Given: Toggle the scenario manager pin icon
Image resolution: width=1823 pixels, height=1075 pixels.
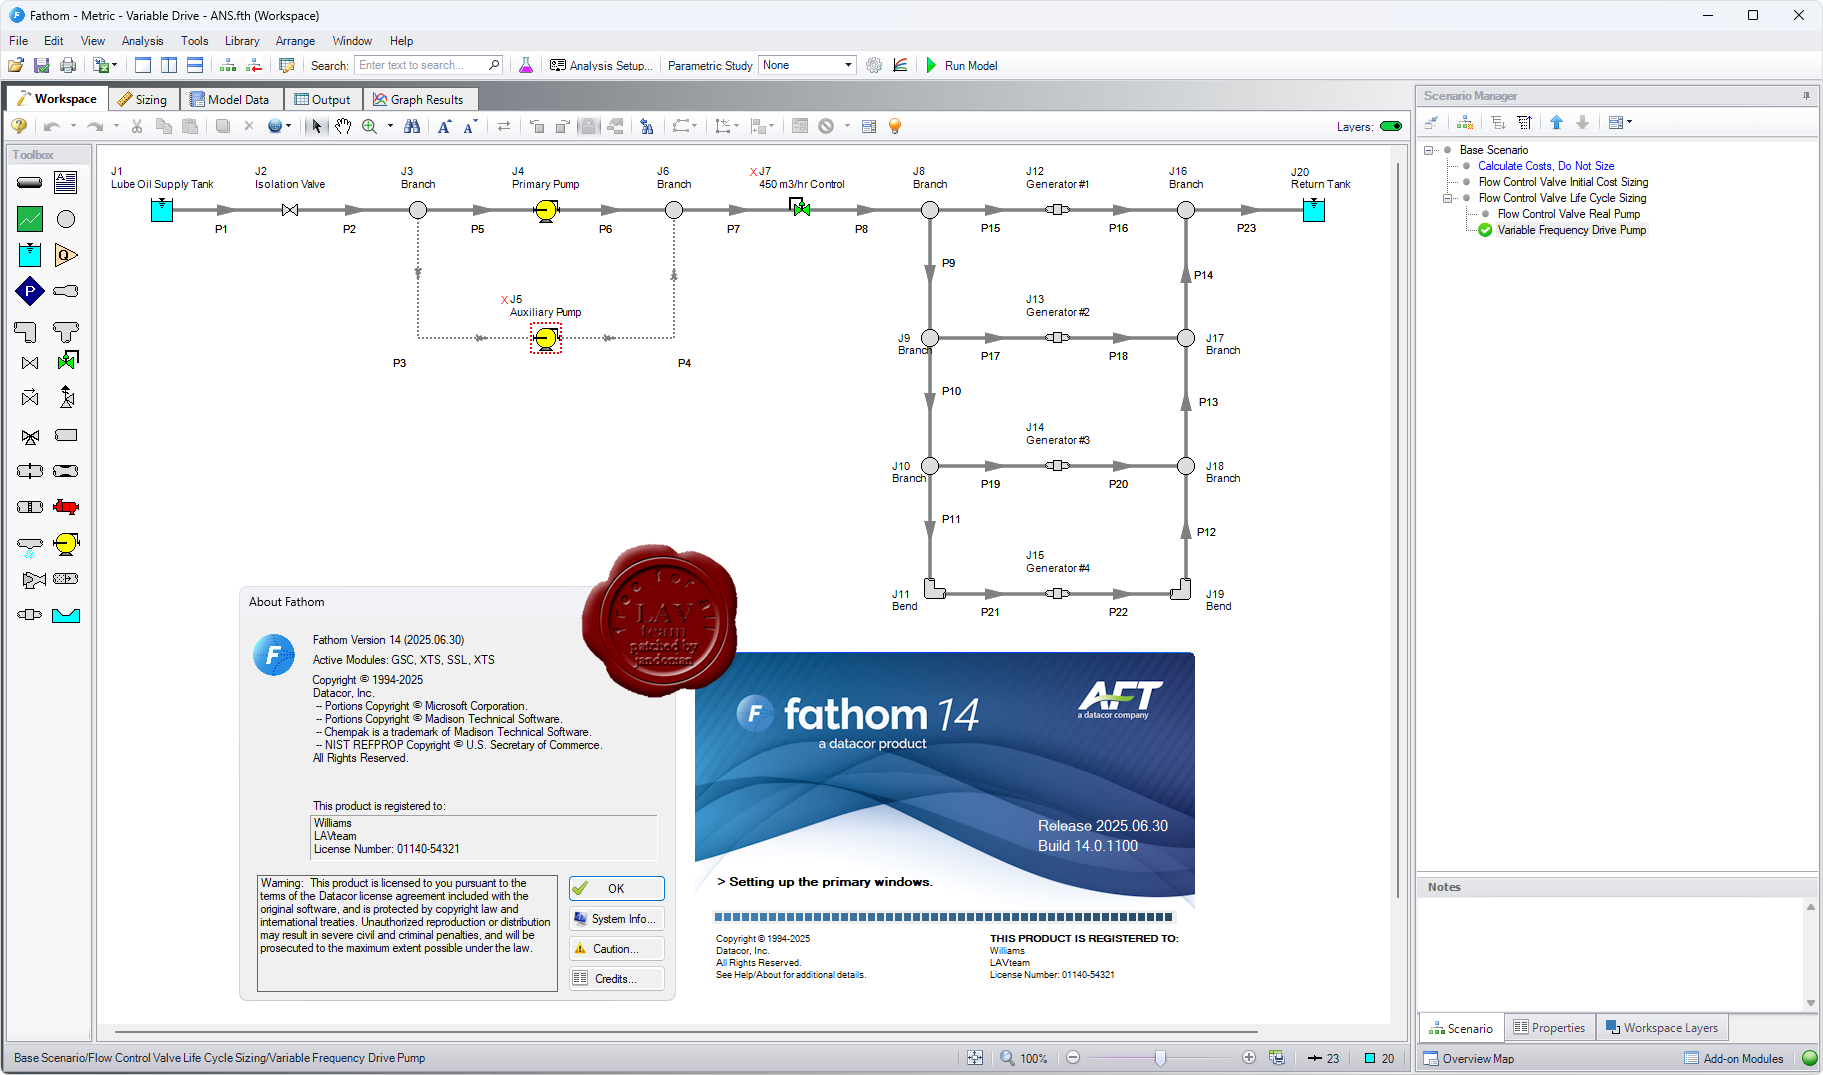Looking at the screenshot, I should pyautogui.click(x=1806, y=96).
